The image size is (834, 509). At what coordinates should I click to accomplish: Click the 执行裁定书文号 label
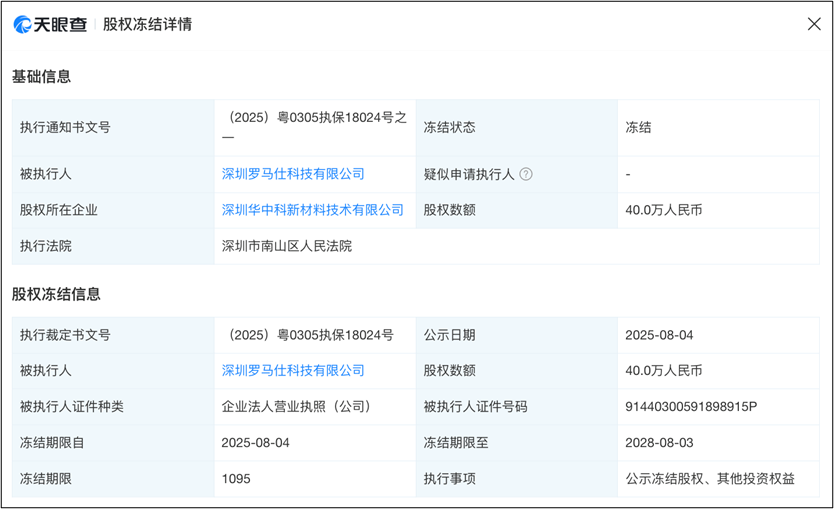tap(65, 335)
